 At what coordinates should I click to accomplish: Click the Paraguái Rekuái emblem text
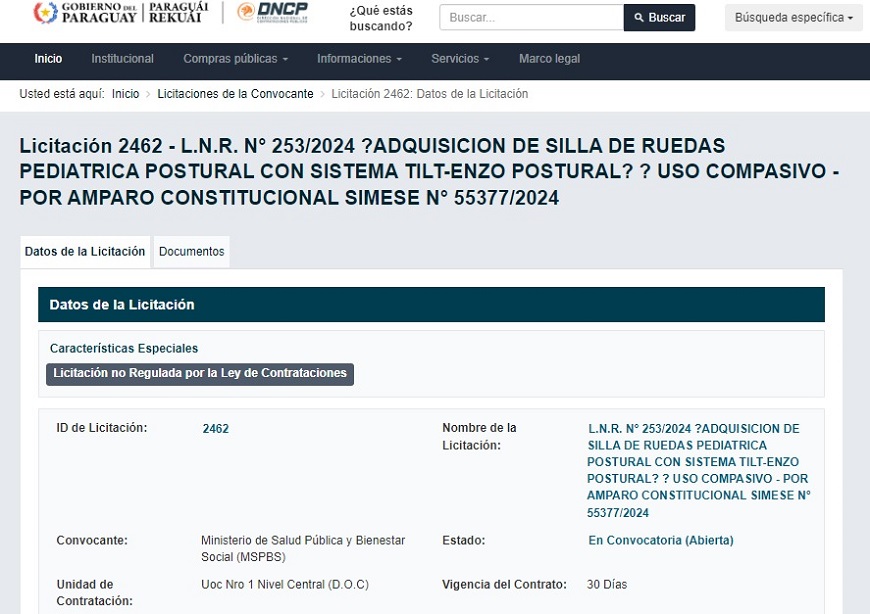coord(178,12)
